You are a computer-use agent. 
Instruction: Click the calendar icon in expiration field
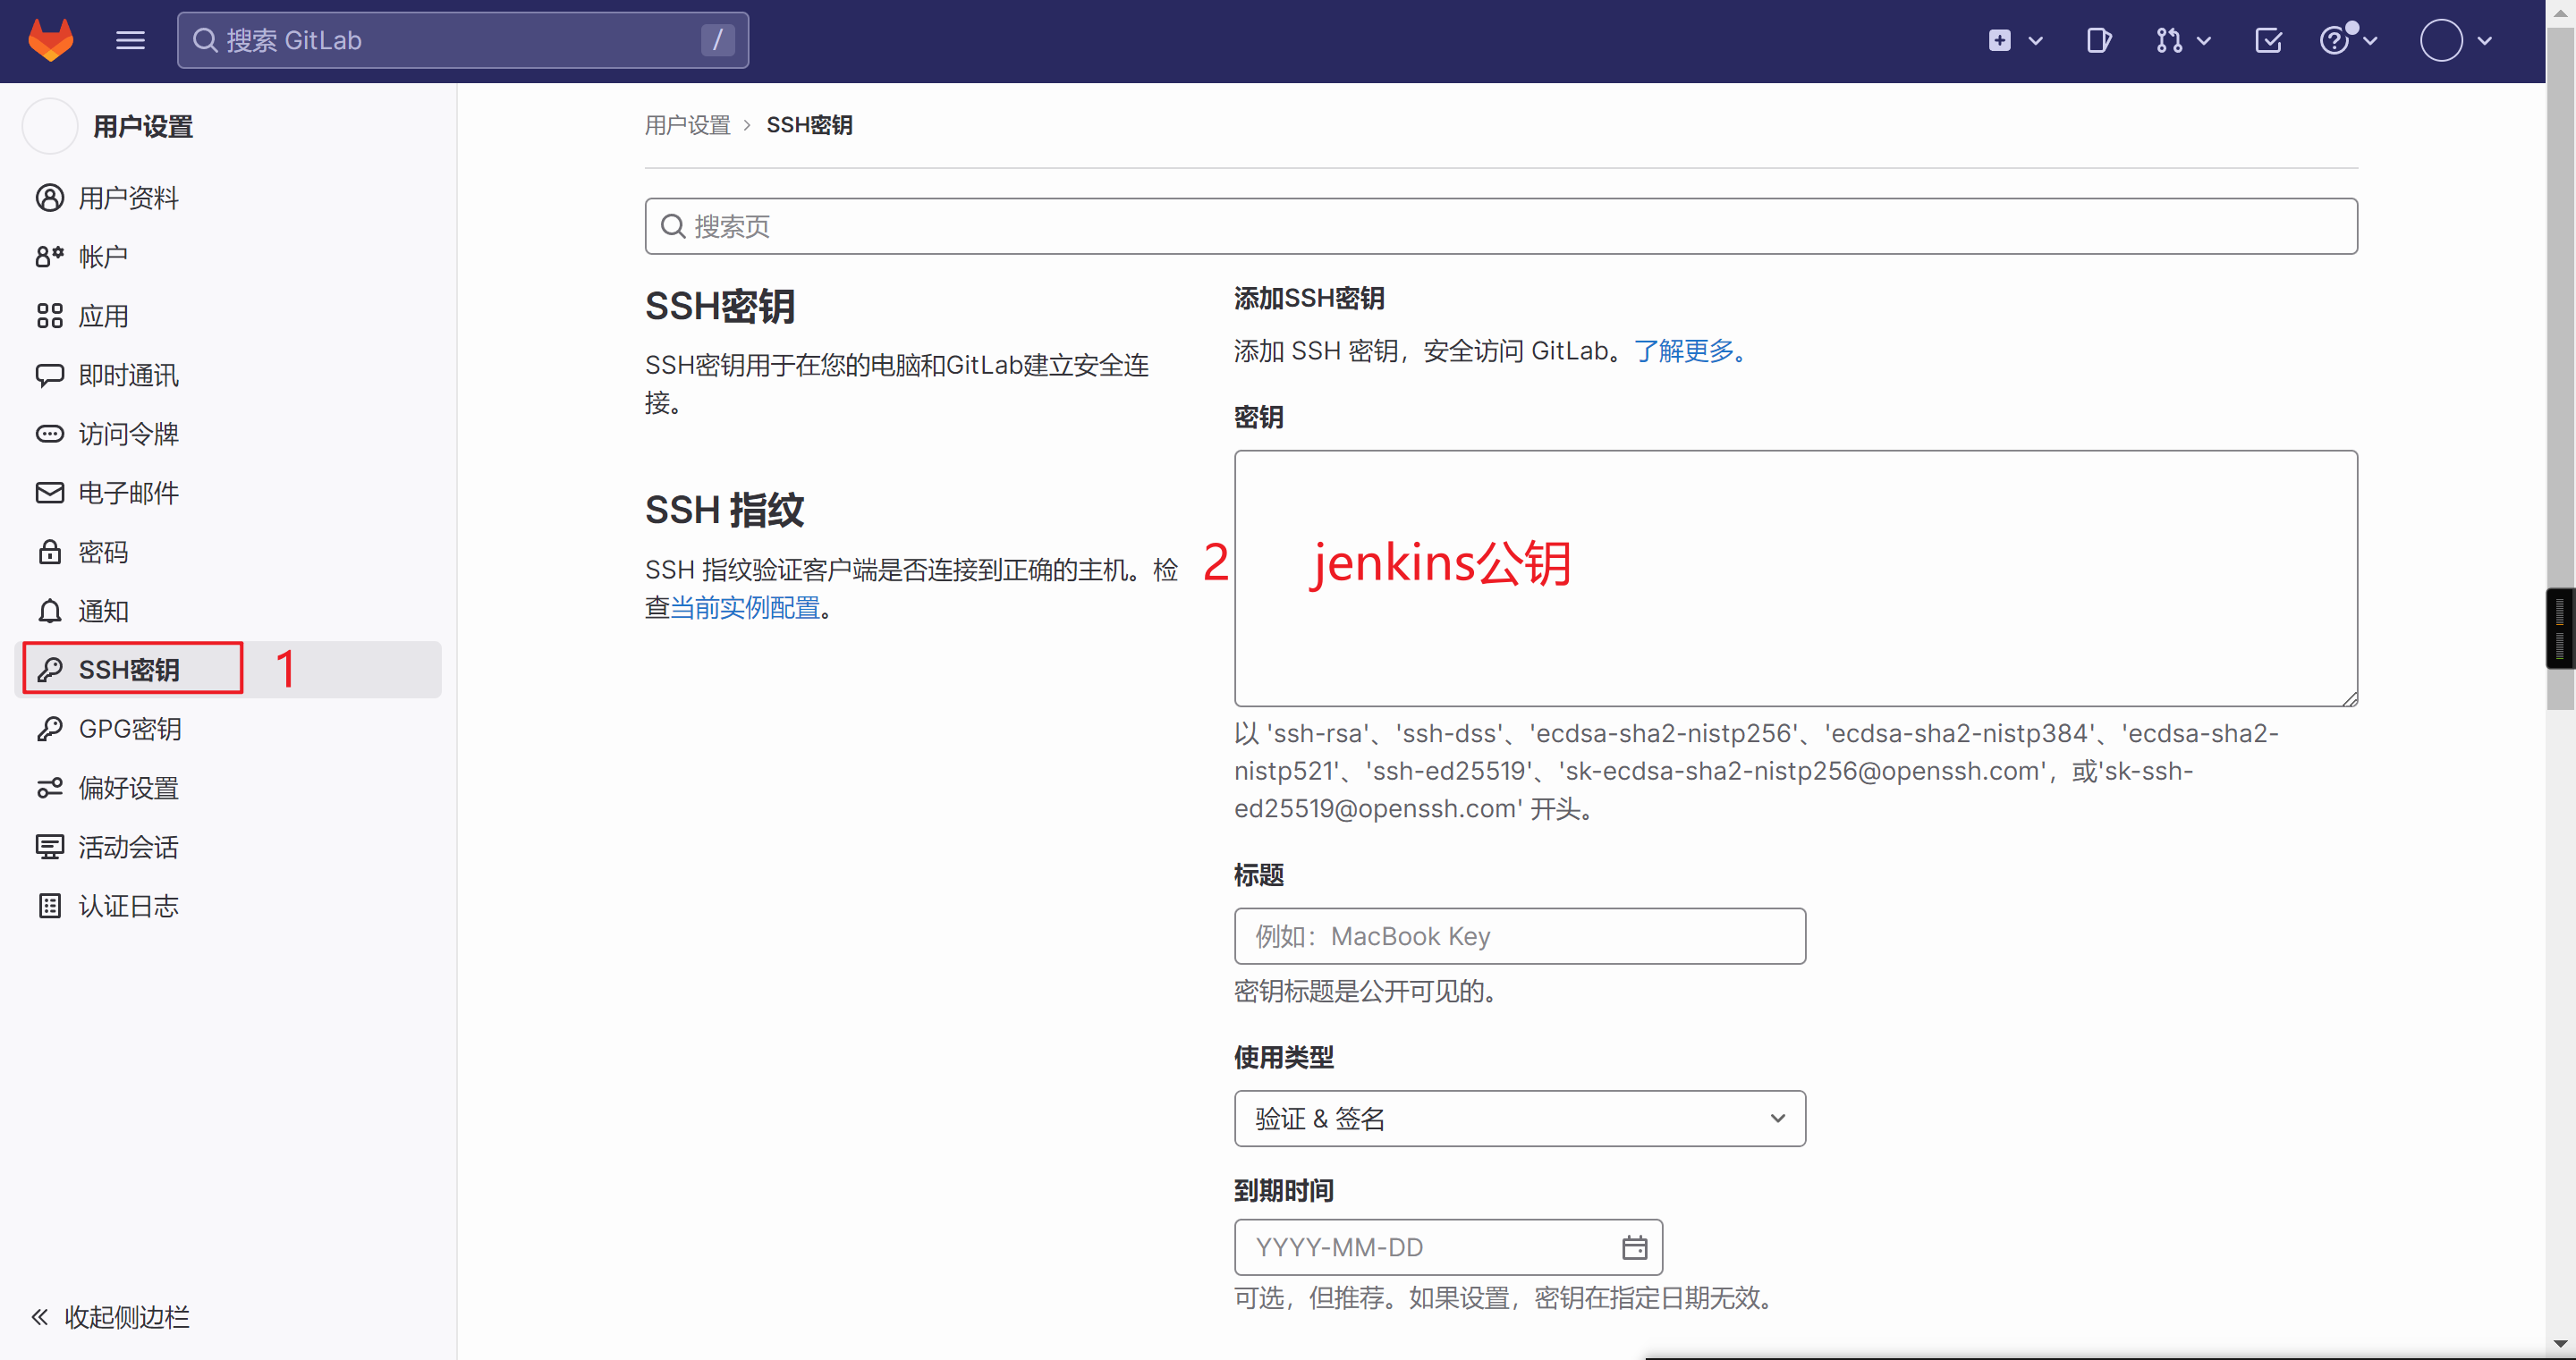[x=1634, y=1247]
